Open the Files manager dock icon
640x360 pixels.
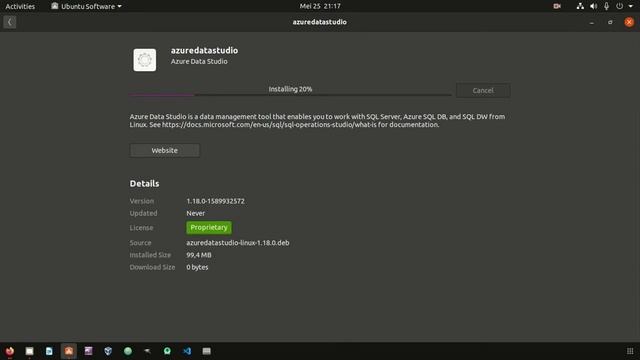click(x=29, y=351)
